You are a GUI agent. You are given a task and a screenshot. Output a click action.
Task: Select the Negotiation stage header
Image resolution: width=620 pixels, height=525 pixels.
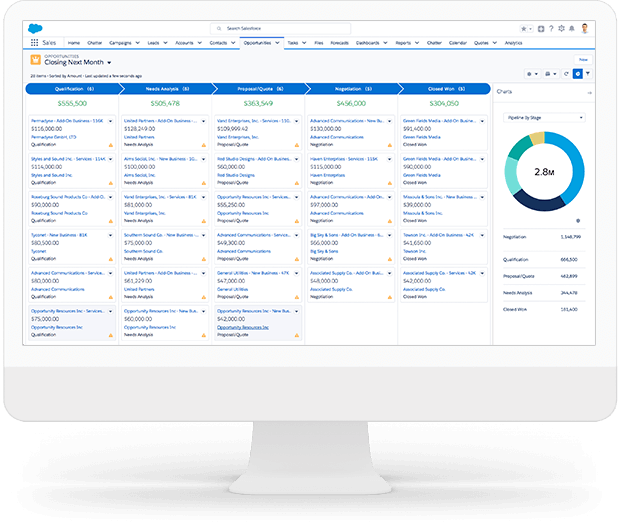coord(353,89)
